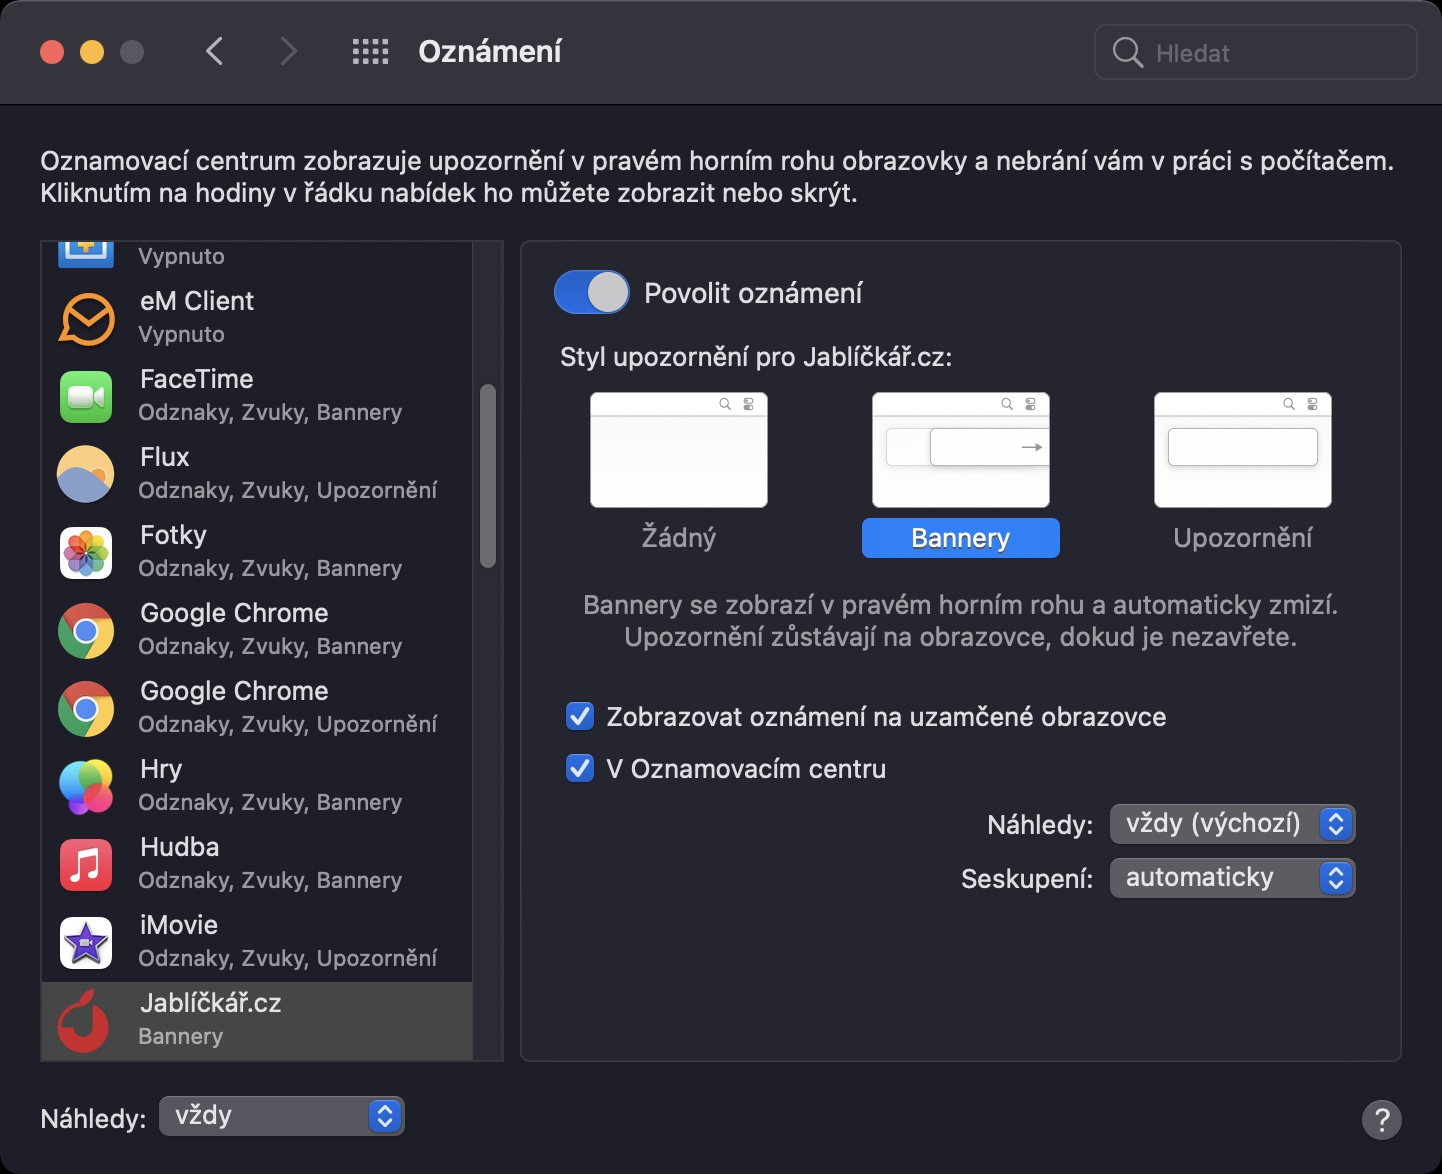
Task: Choose the Žádný alert style
Action: click(679, 451)
